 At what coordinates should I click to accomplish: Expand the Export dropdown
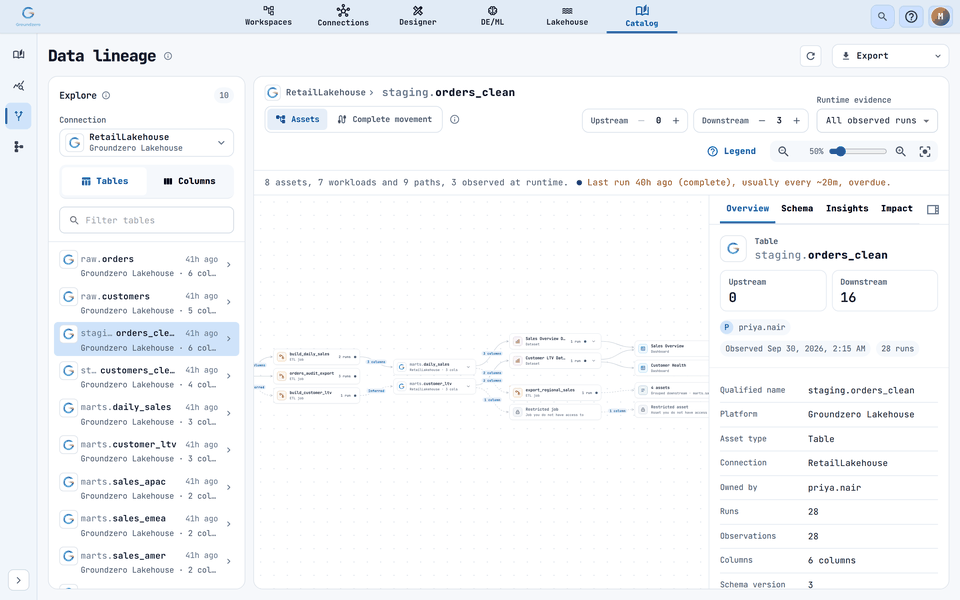pos(890,56)
